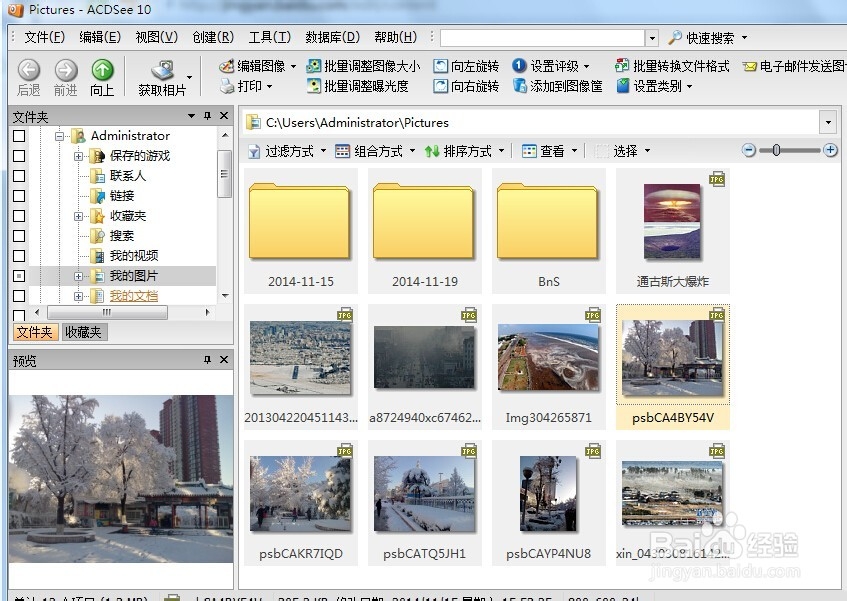Pin the 文件夹 panel
Screen dimensions: 847x601
[x=207, y=116]
